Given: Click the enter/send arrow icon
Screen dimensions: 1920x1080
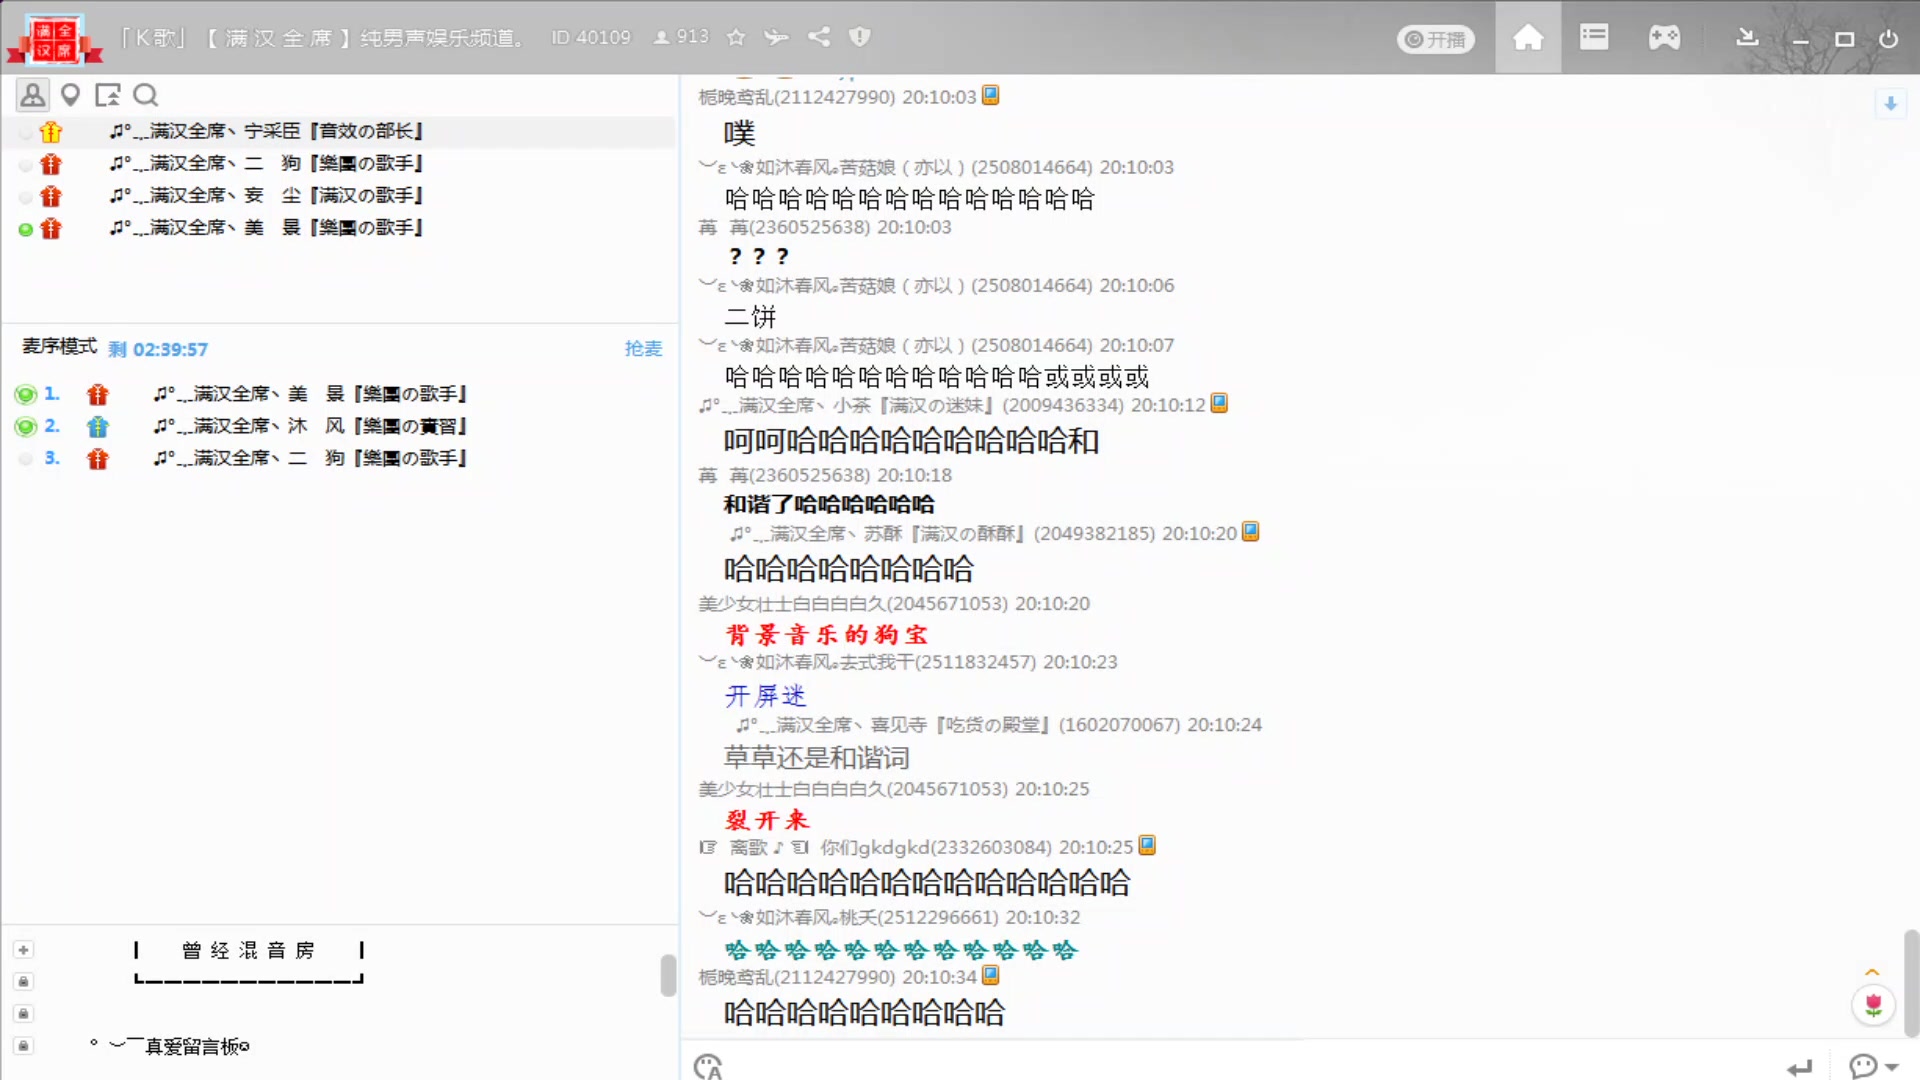Looking at the screenshot, I should tap(1800, 1068).
